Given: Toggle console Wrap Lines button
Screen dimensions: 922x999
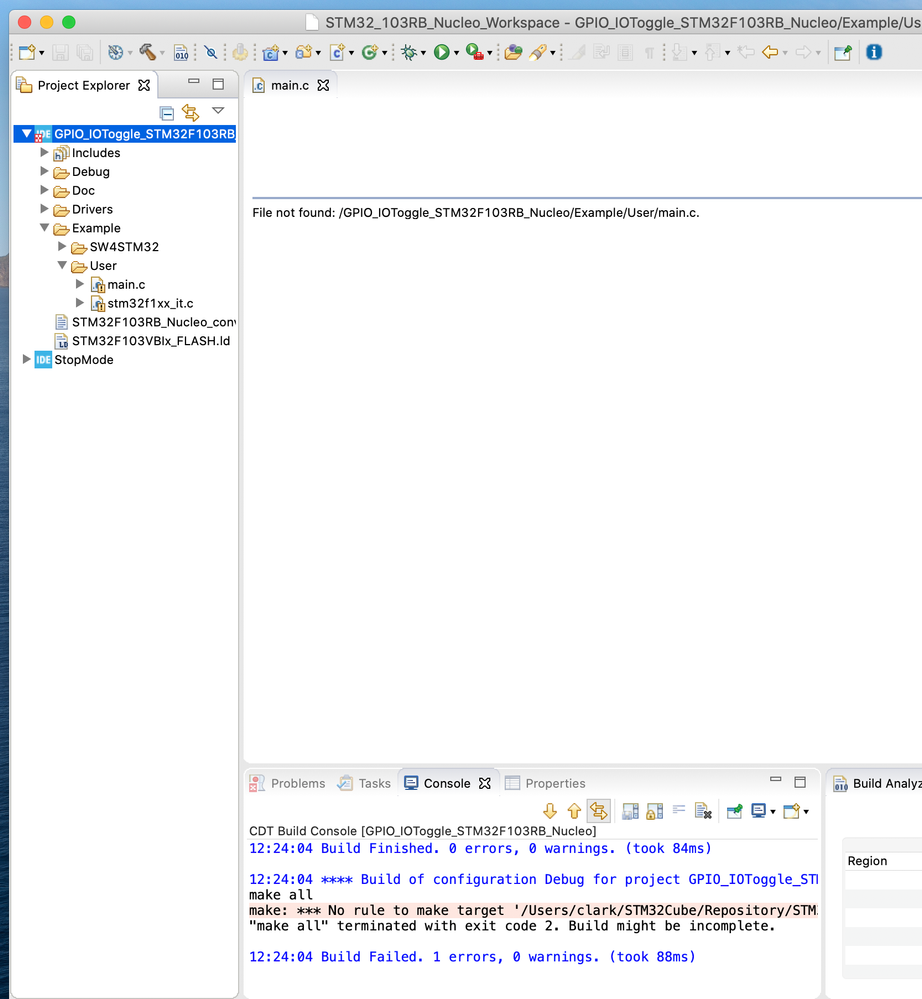Looking at the screenshot, I should 679,810.
